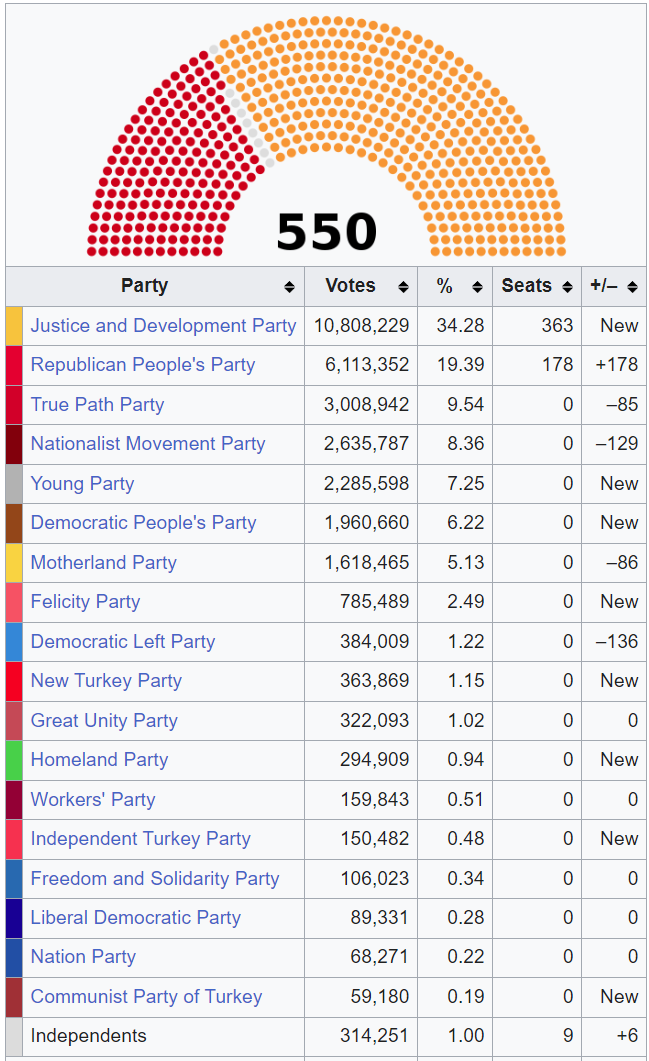649x1061 pixels.
Task: Click the green Homeland Party color swatch
Action: (x=14, y=760)
